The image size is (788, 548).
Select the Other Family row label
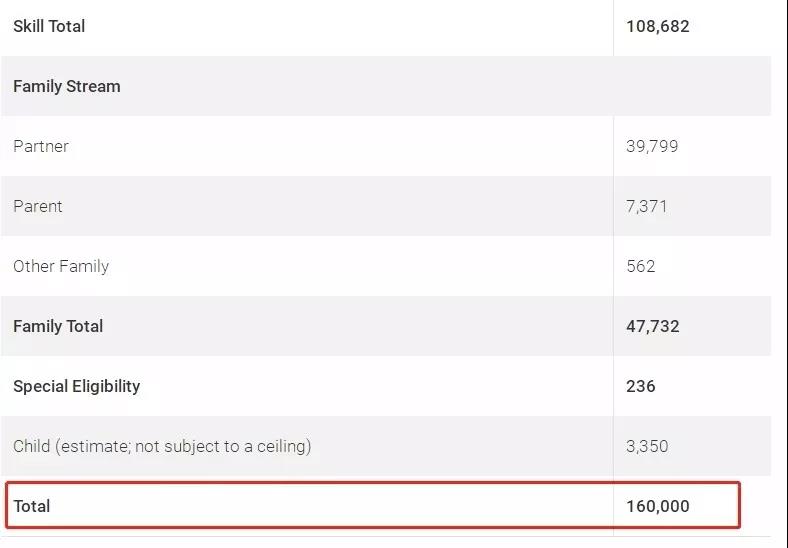click(x=61, y=266)
